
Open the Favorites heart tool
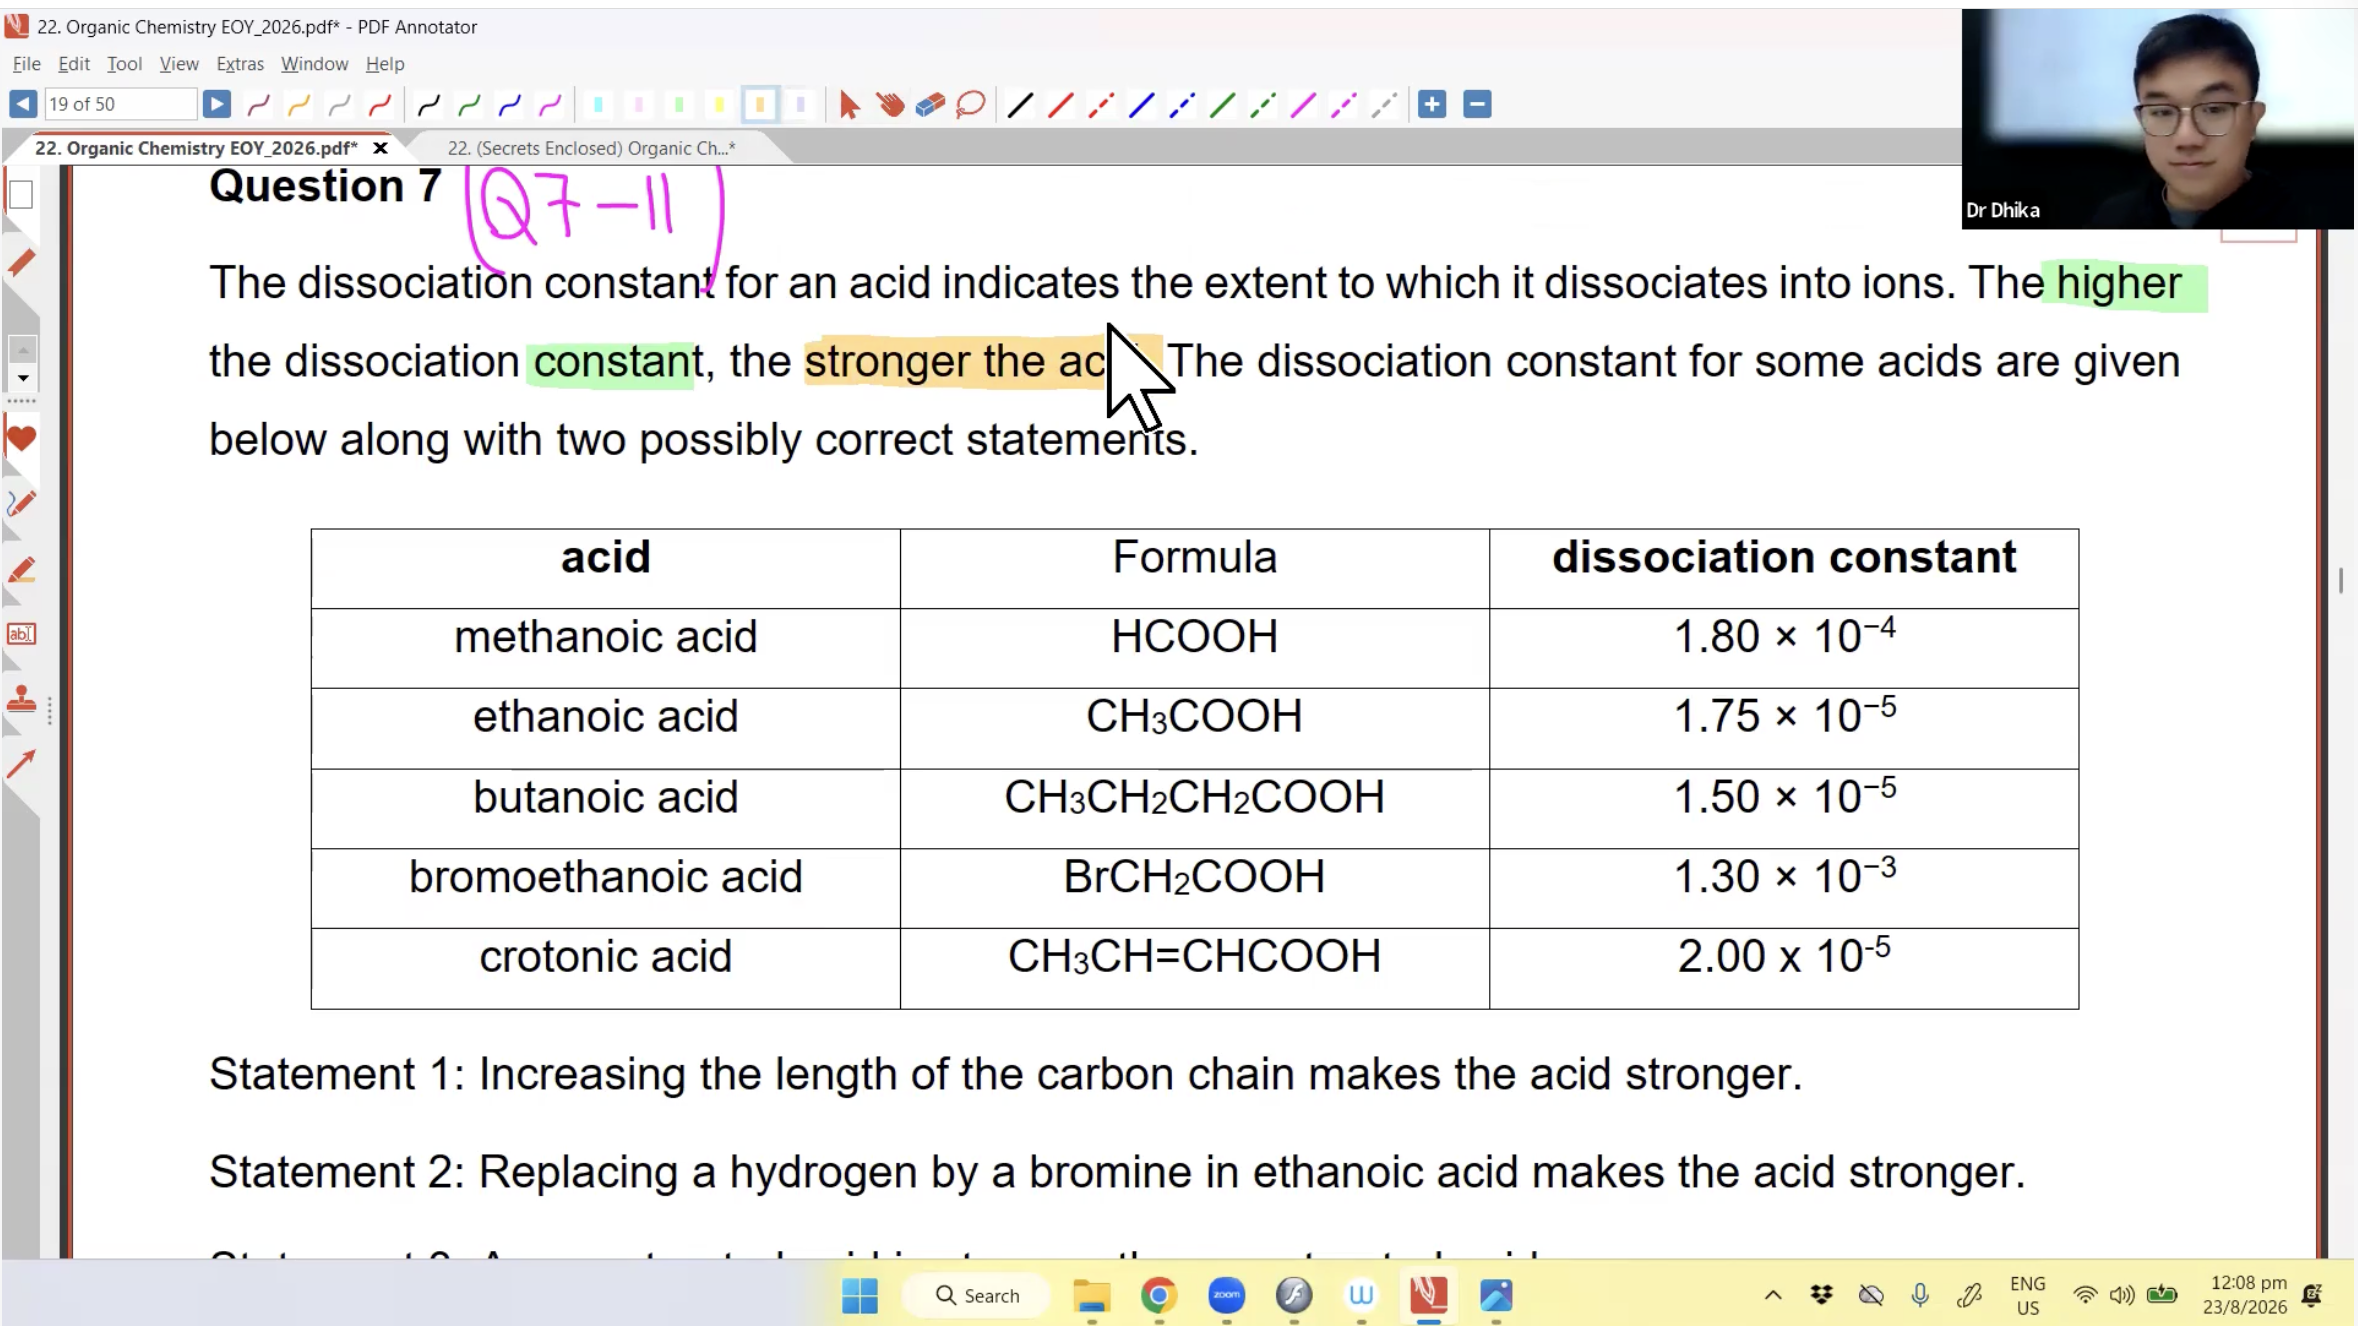click(x=21, y=438)
